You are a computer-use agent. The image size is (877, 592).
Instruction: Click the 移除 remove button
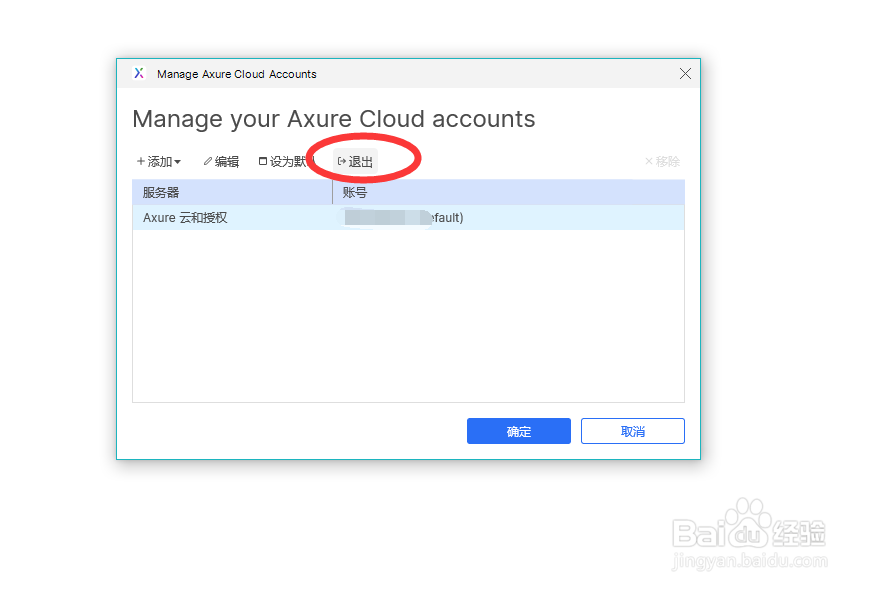tap(662, 162)
